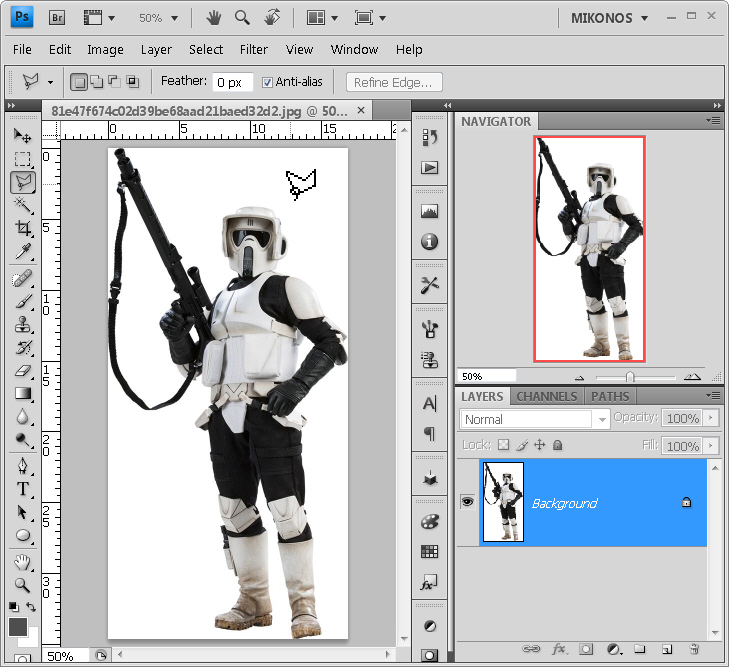Open the Histogram panel icon
Image resolution: width=729 pixels, height=667 pixels.
tap(430, 211)
